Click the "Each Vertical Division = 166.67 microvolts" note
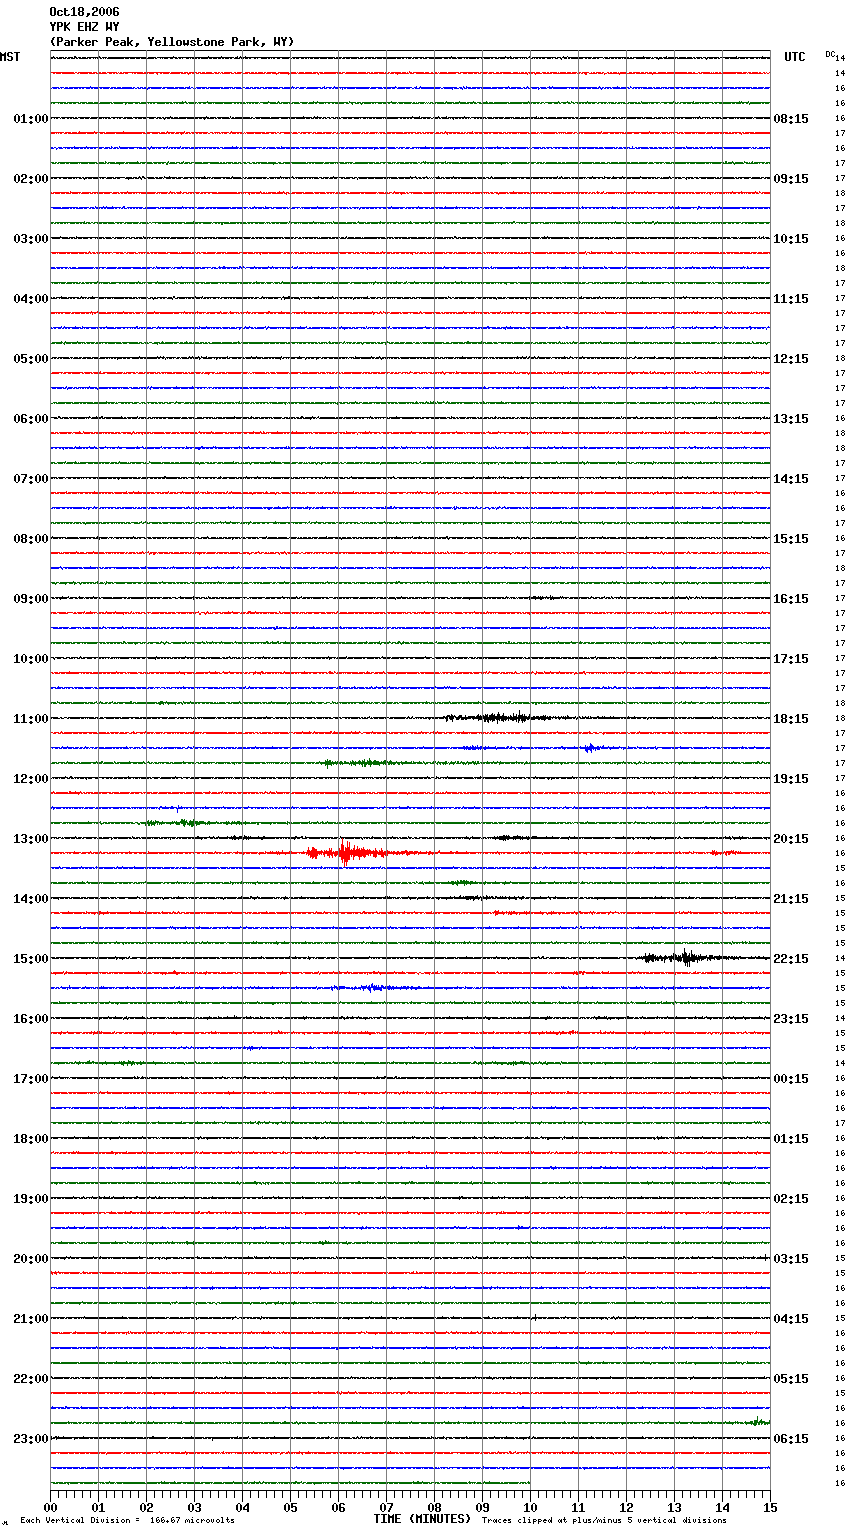 click(127, 1521)
